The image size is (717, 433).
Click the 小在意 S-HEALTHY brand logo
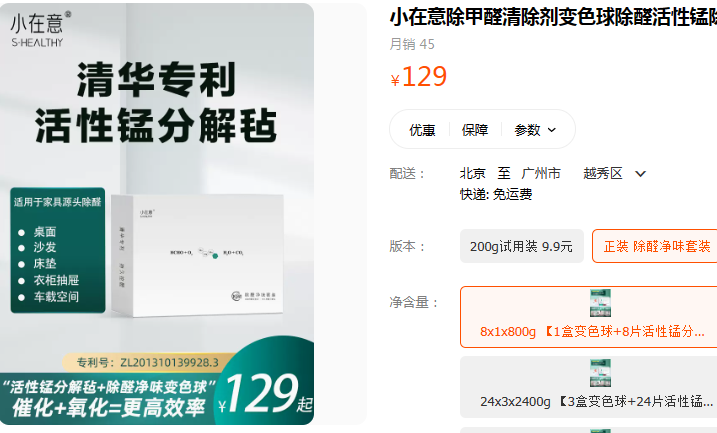click(x=40, y=29)
